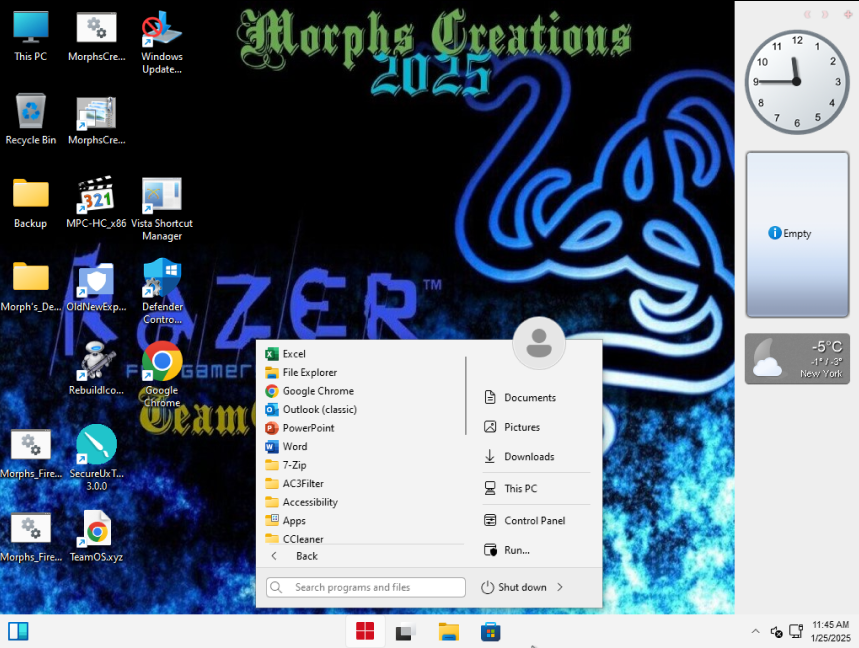Select the Vista Shortcut Manager icon
This screenshot has width=859, height=648.
coord(162,209)
